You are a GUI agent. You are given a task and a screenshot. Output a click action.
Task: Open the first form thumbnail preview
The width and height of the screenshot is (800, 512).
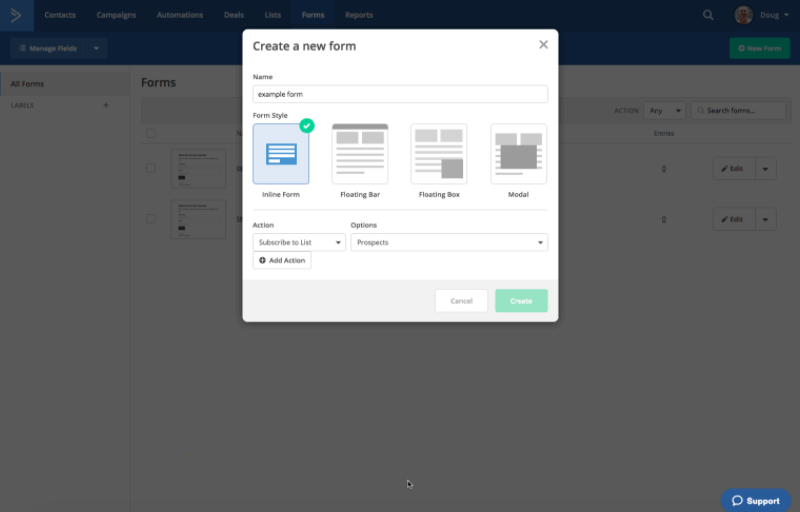198,168
